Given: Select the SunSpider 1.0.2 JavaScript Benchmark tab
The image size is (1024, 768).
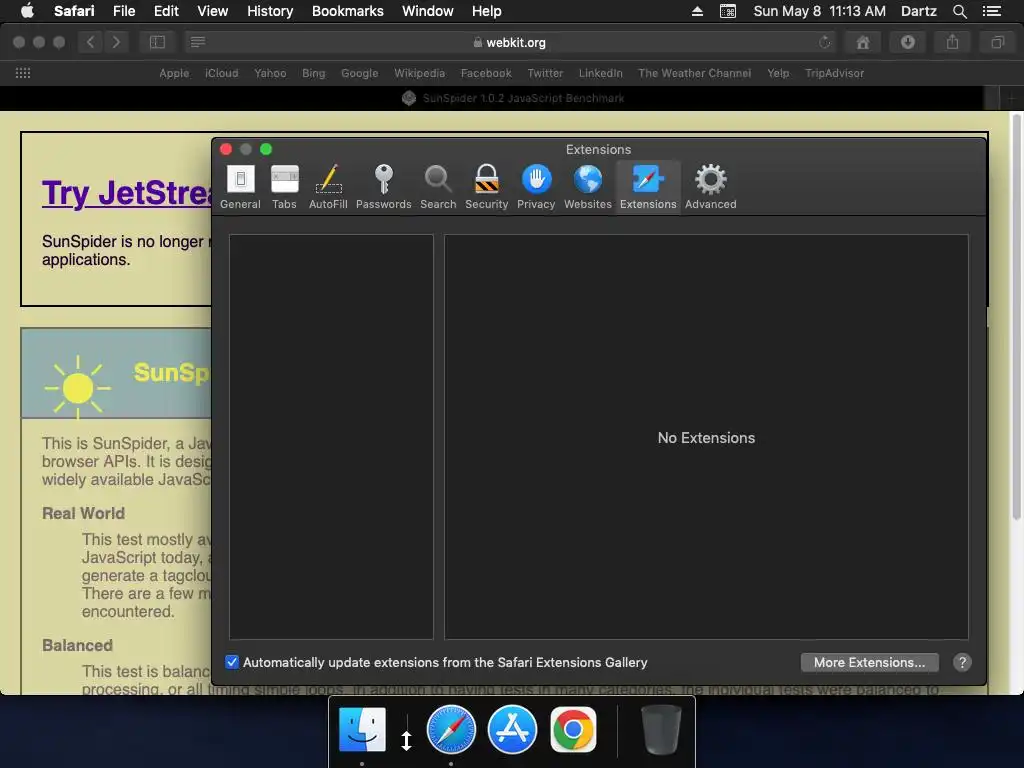Looking at the screenshot, I should pyautogui.click(x=513, y=98).
